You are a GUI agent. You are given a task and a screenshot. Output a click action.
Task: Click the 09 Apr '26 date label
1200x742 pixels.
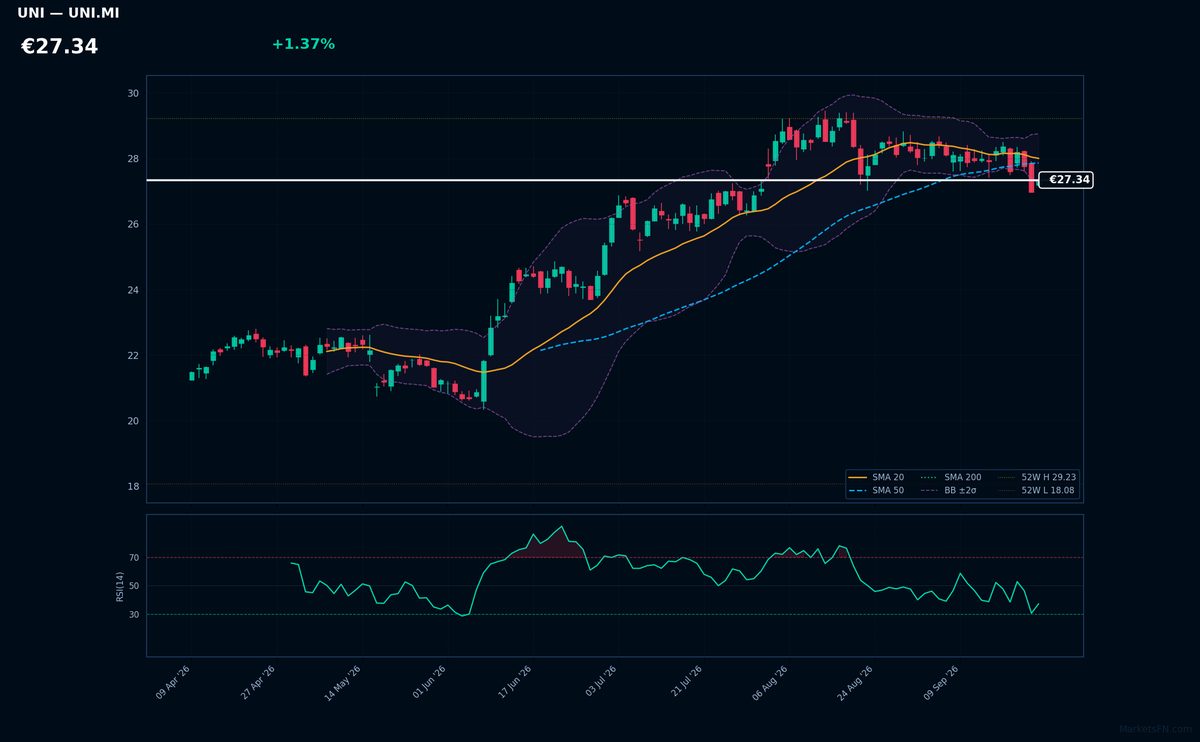tap(173, 683)
